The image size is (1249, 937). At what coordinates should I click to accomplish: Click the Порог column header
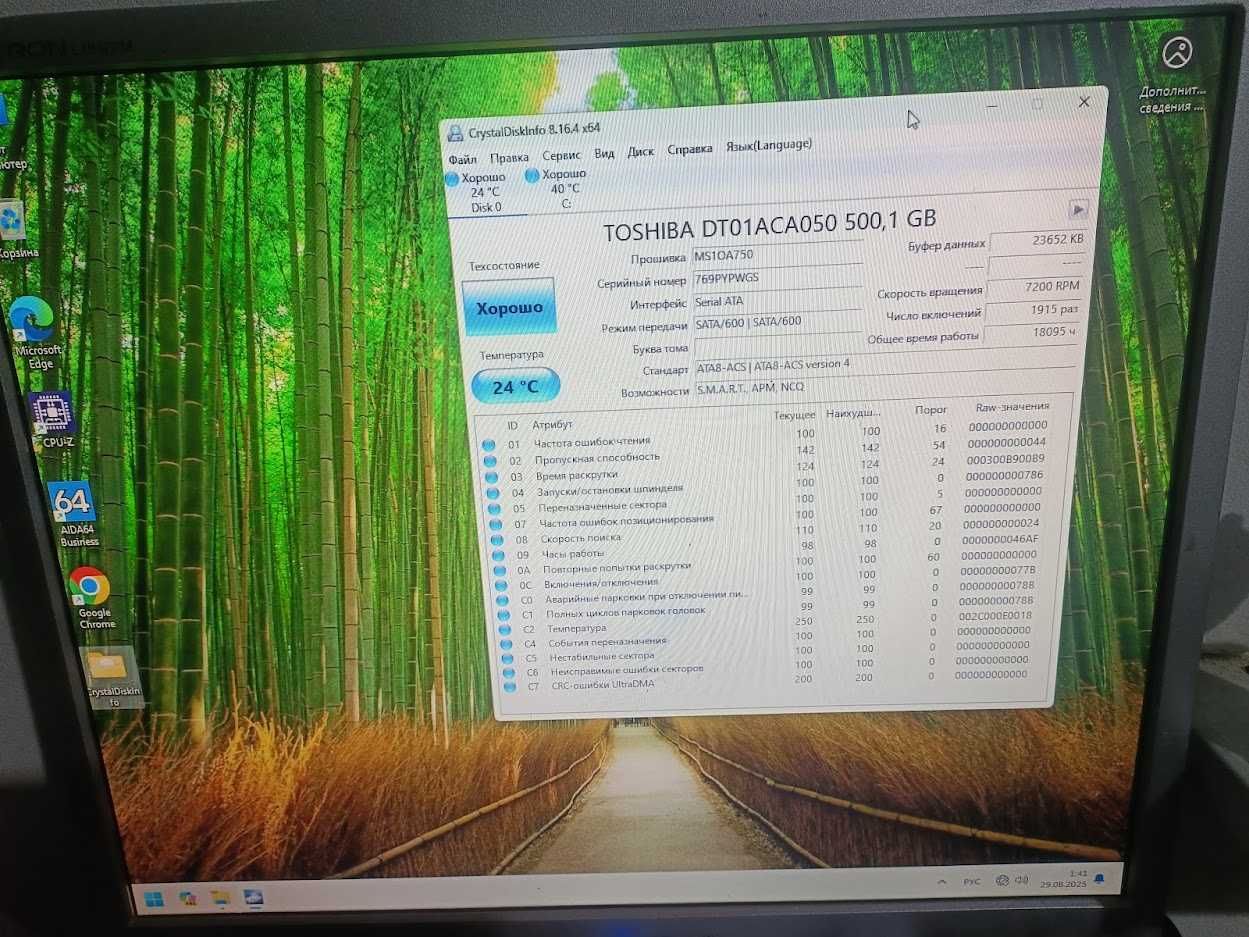click(931, 410)
